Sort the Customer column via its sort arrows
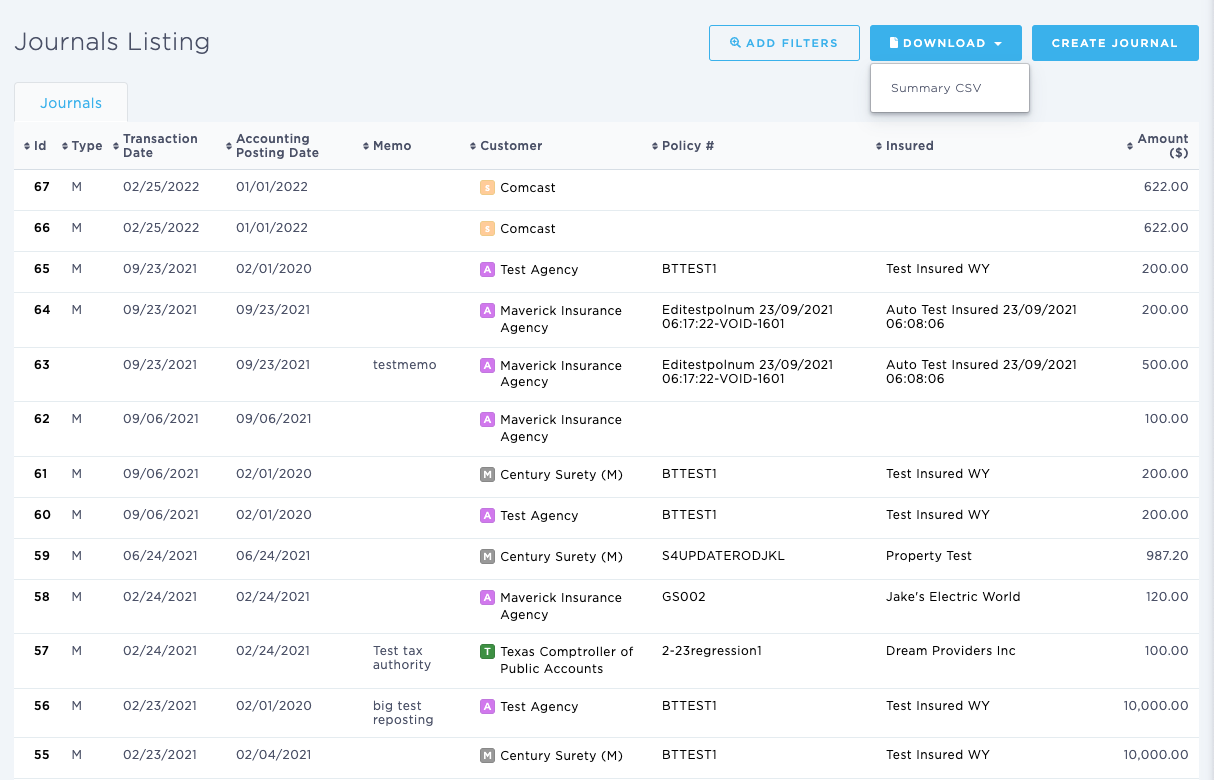This screenshot has height=780, width=1214. (471, 145)
